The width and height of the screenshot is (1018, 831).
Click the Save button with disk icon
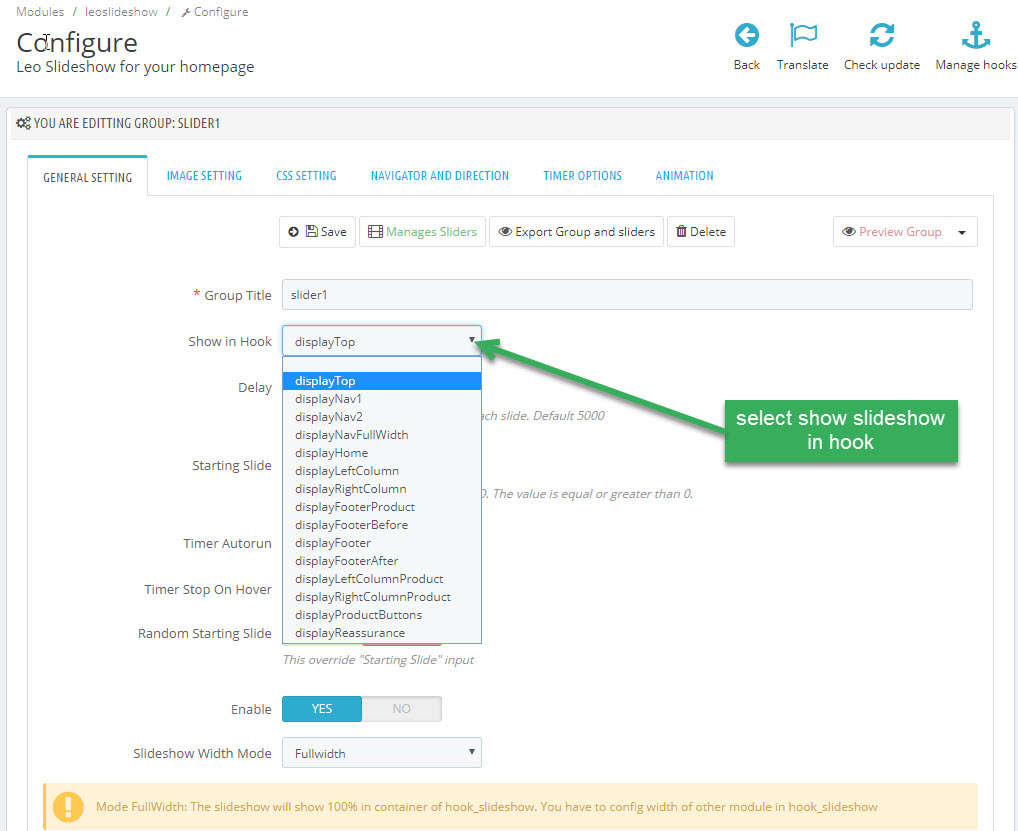tap(317, 232)
